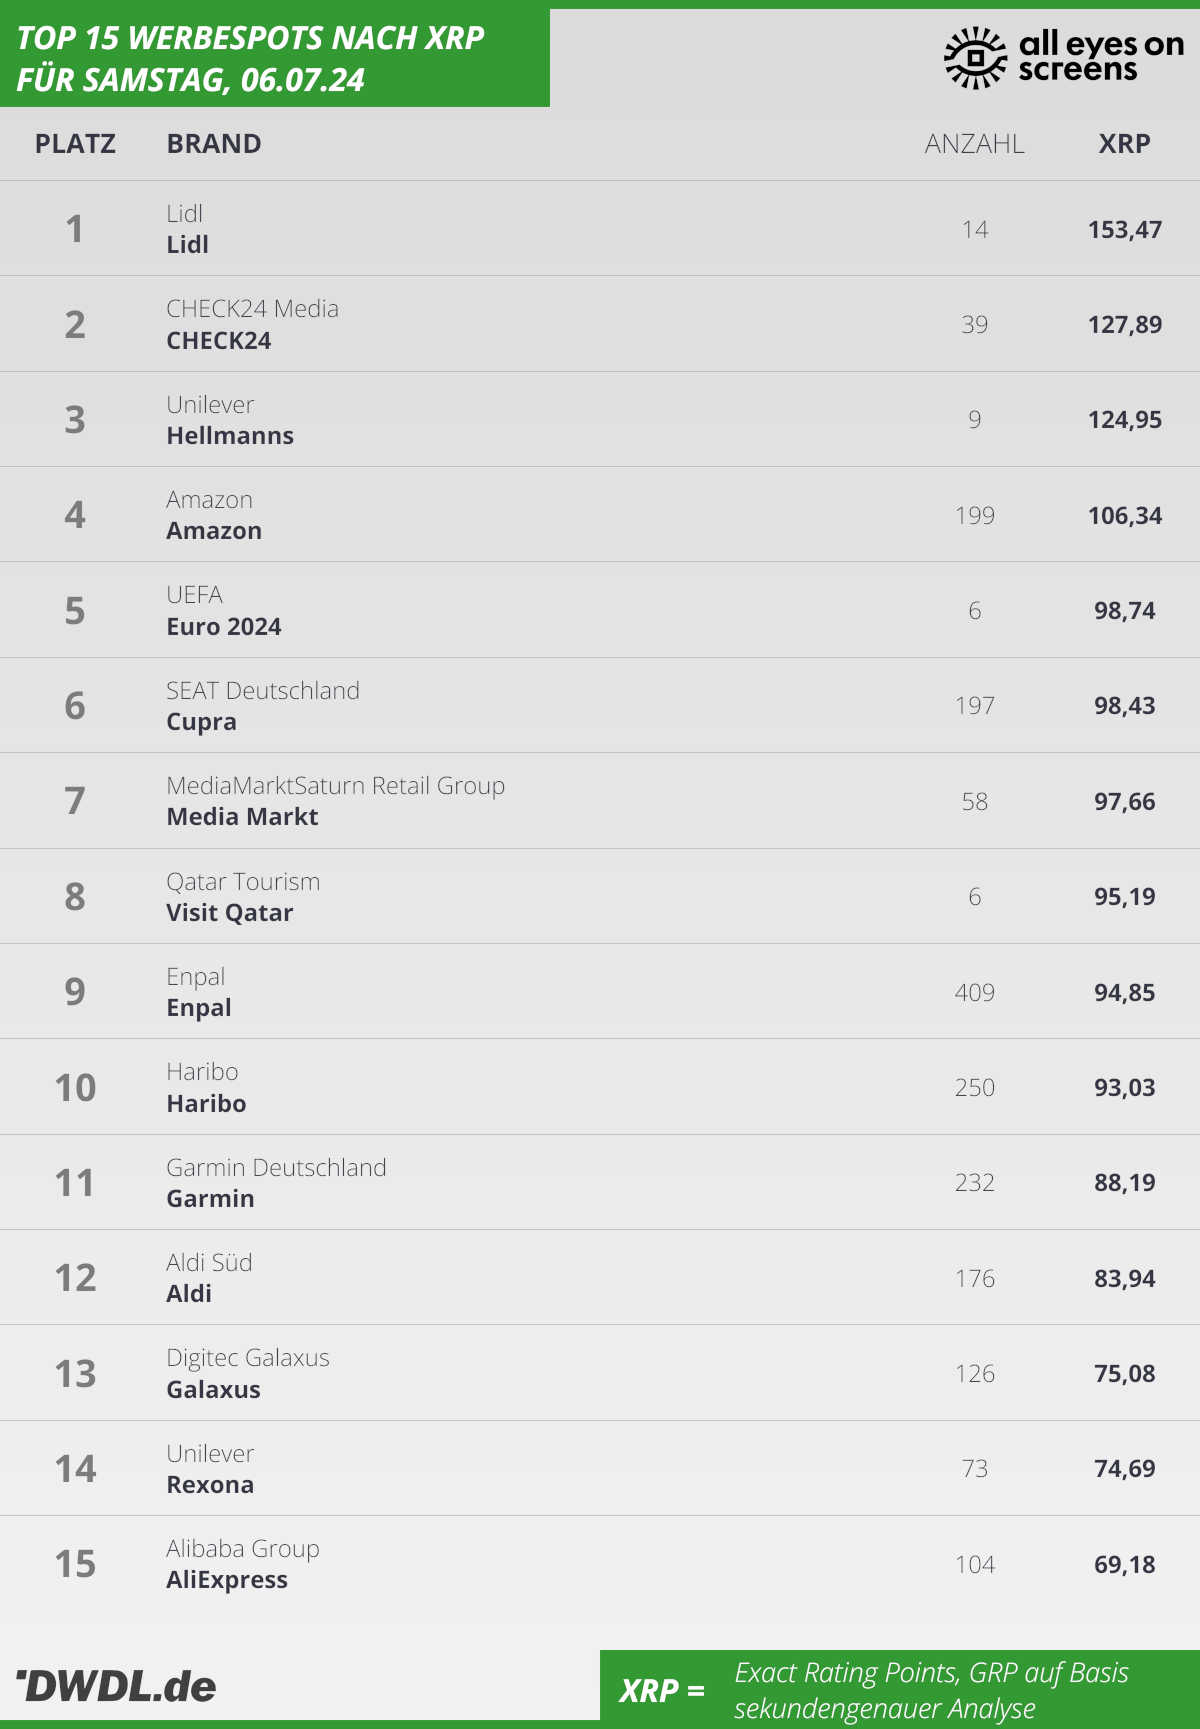Click the XRP column header
The height and width of the screenshot is (1729, 1200).
[1125, 144]
